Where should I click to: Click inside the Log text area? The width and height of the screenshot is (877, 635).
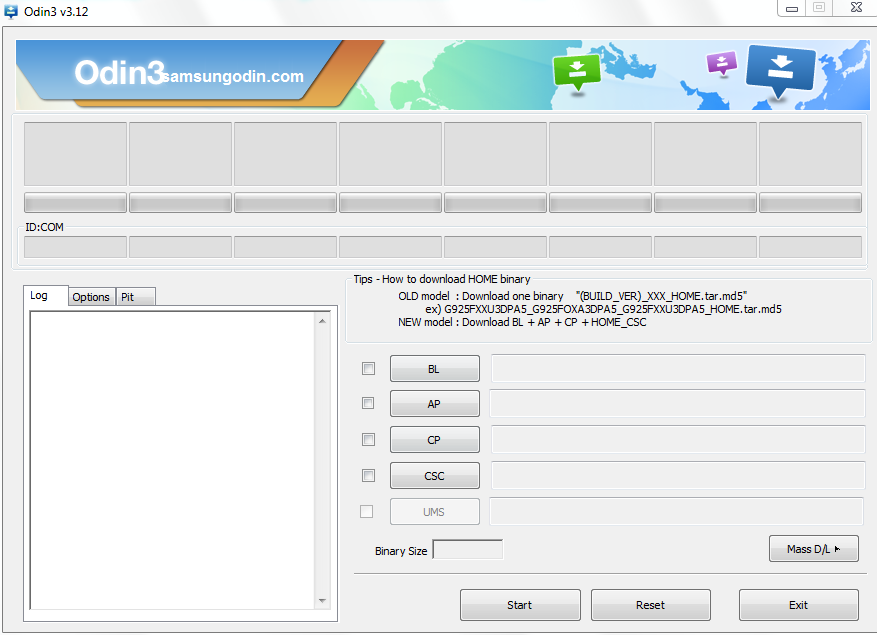tap(172, 460)
